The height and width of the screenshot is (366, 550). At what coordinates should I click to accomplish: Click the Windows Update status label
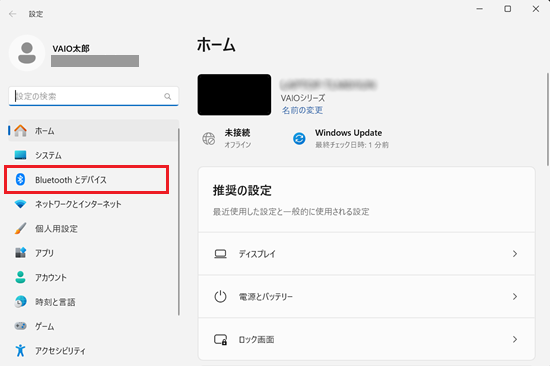[348, 133]
